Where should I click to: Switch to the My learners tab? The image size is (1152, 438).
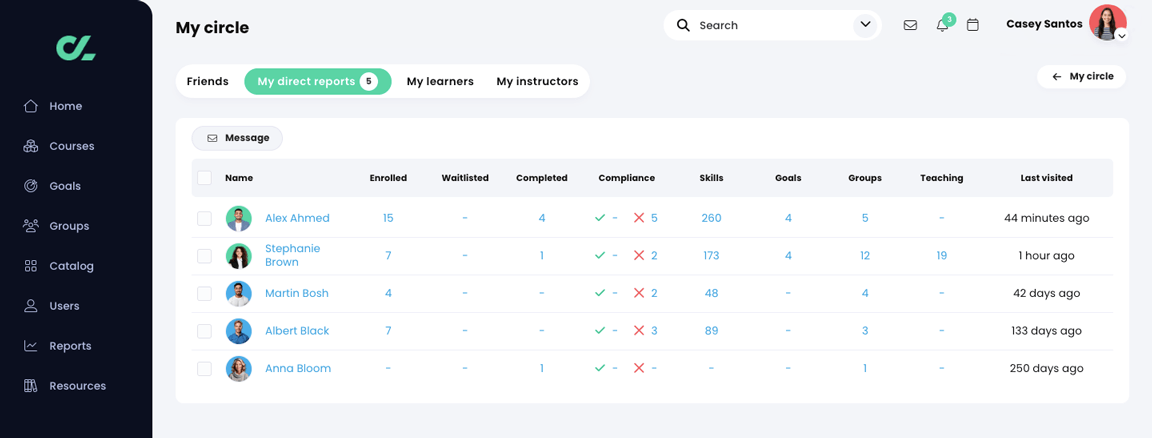pos(440,82)
